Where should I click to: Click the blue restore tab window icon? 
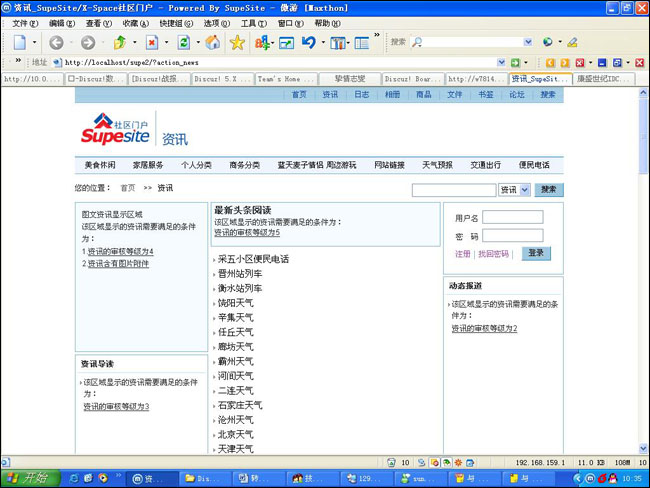pyautogui.click(x=617, y=63)
